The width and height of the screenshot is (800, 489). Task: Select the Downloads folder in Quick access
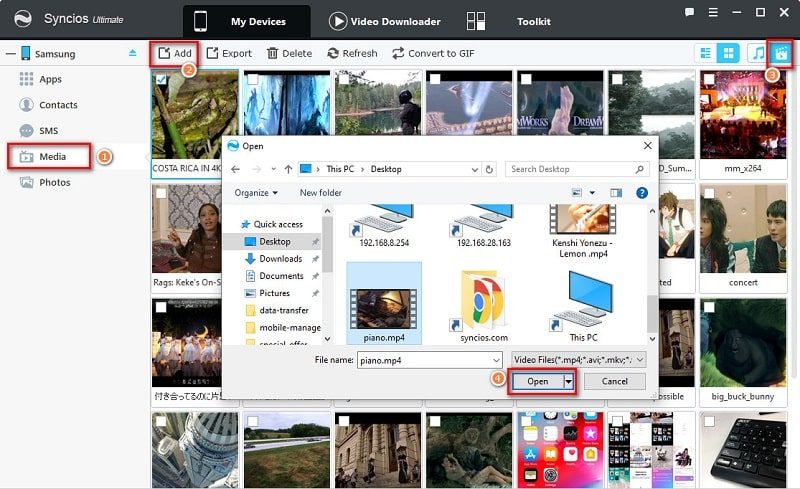click(280, 259)
